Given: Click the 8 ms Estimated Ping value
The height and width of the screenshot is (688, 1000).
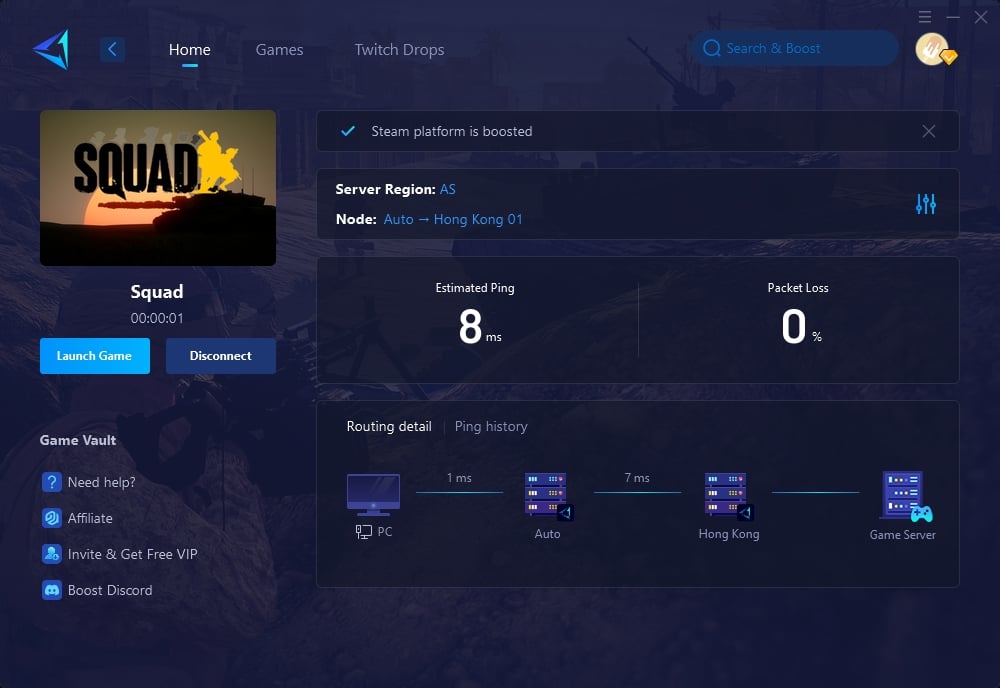Looking at the screenshot, I should 480,326.
